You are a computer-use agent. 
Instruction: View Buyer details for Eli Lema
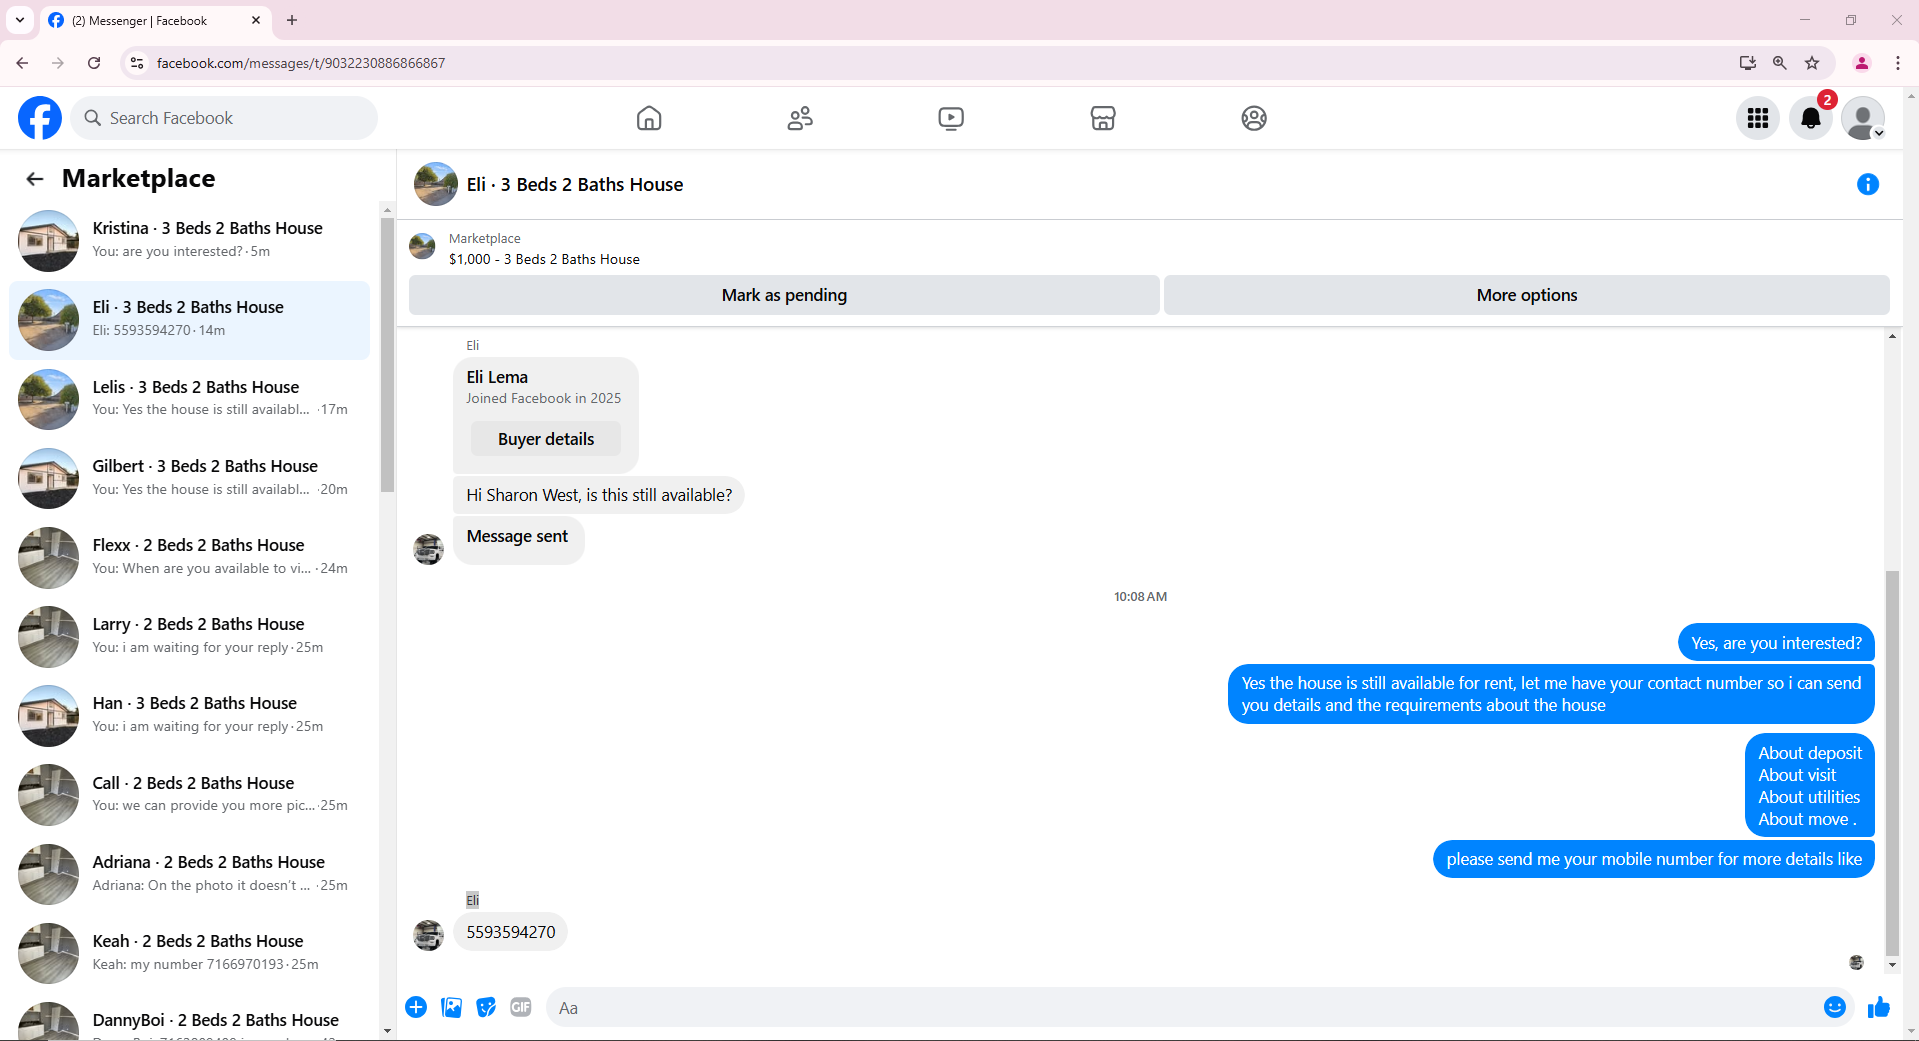pyautogui.click(x=546, y=439)
